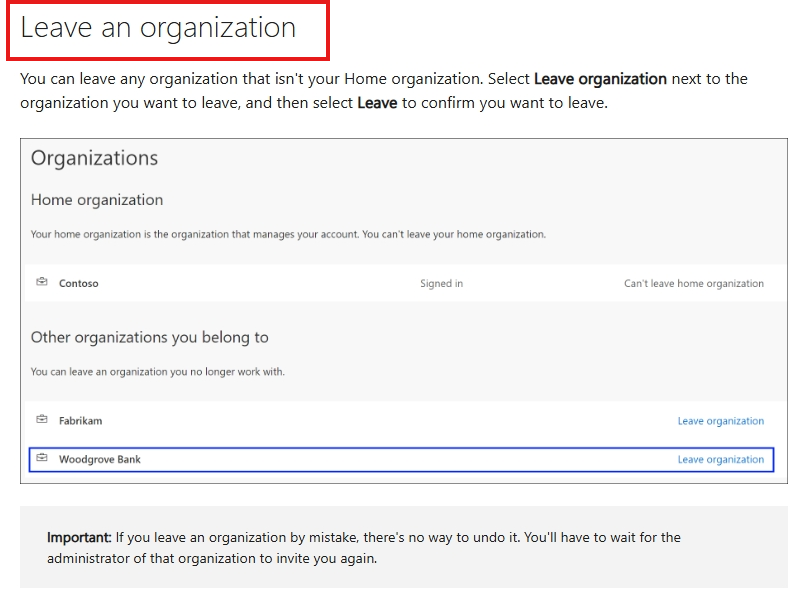
Task: Click the organization icon next to Fabrikam
Action: click(x=41, y=420)
